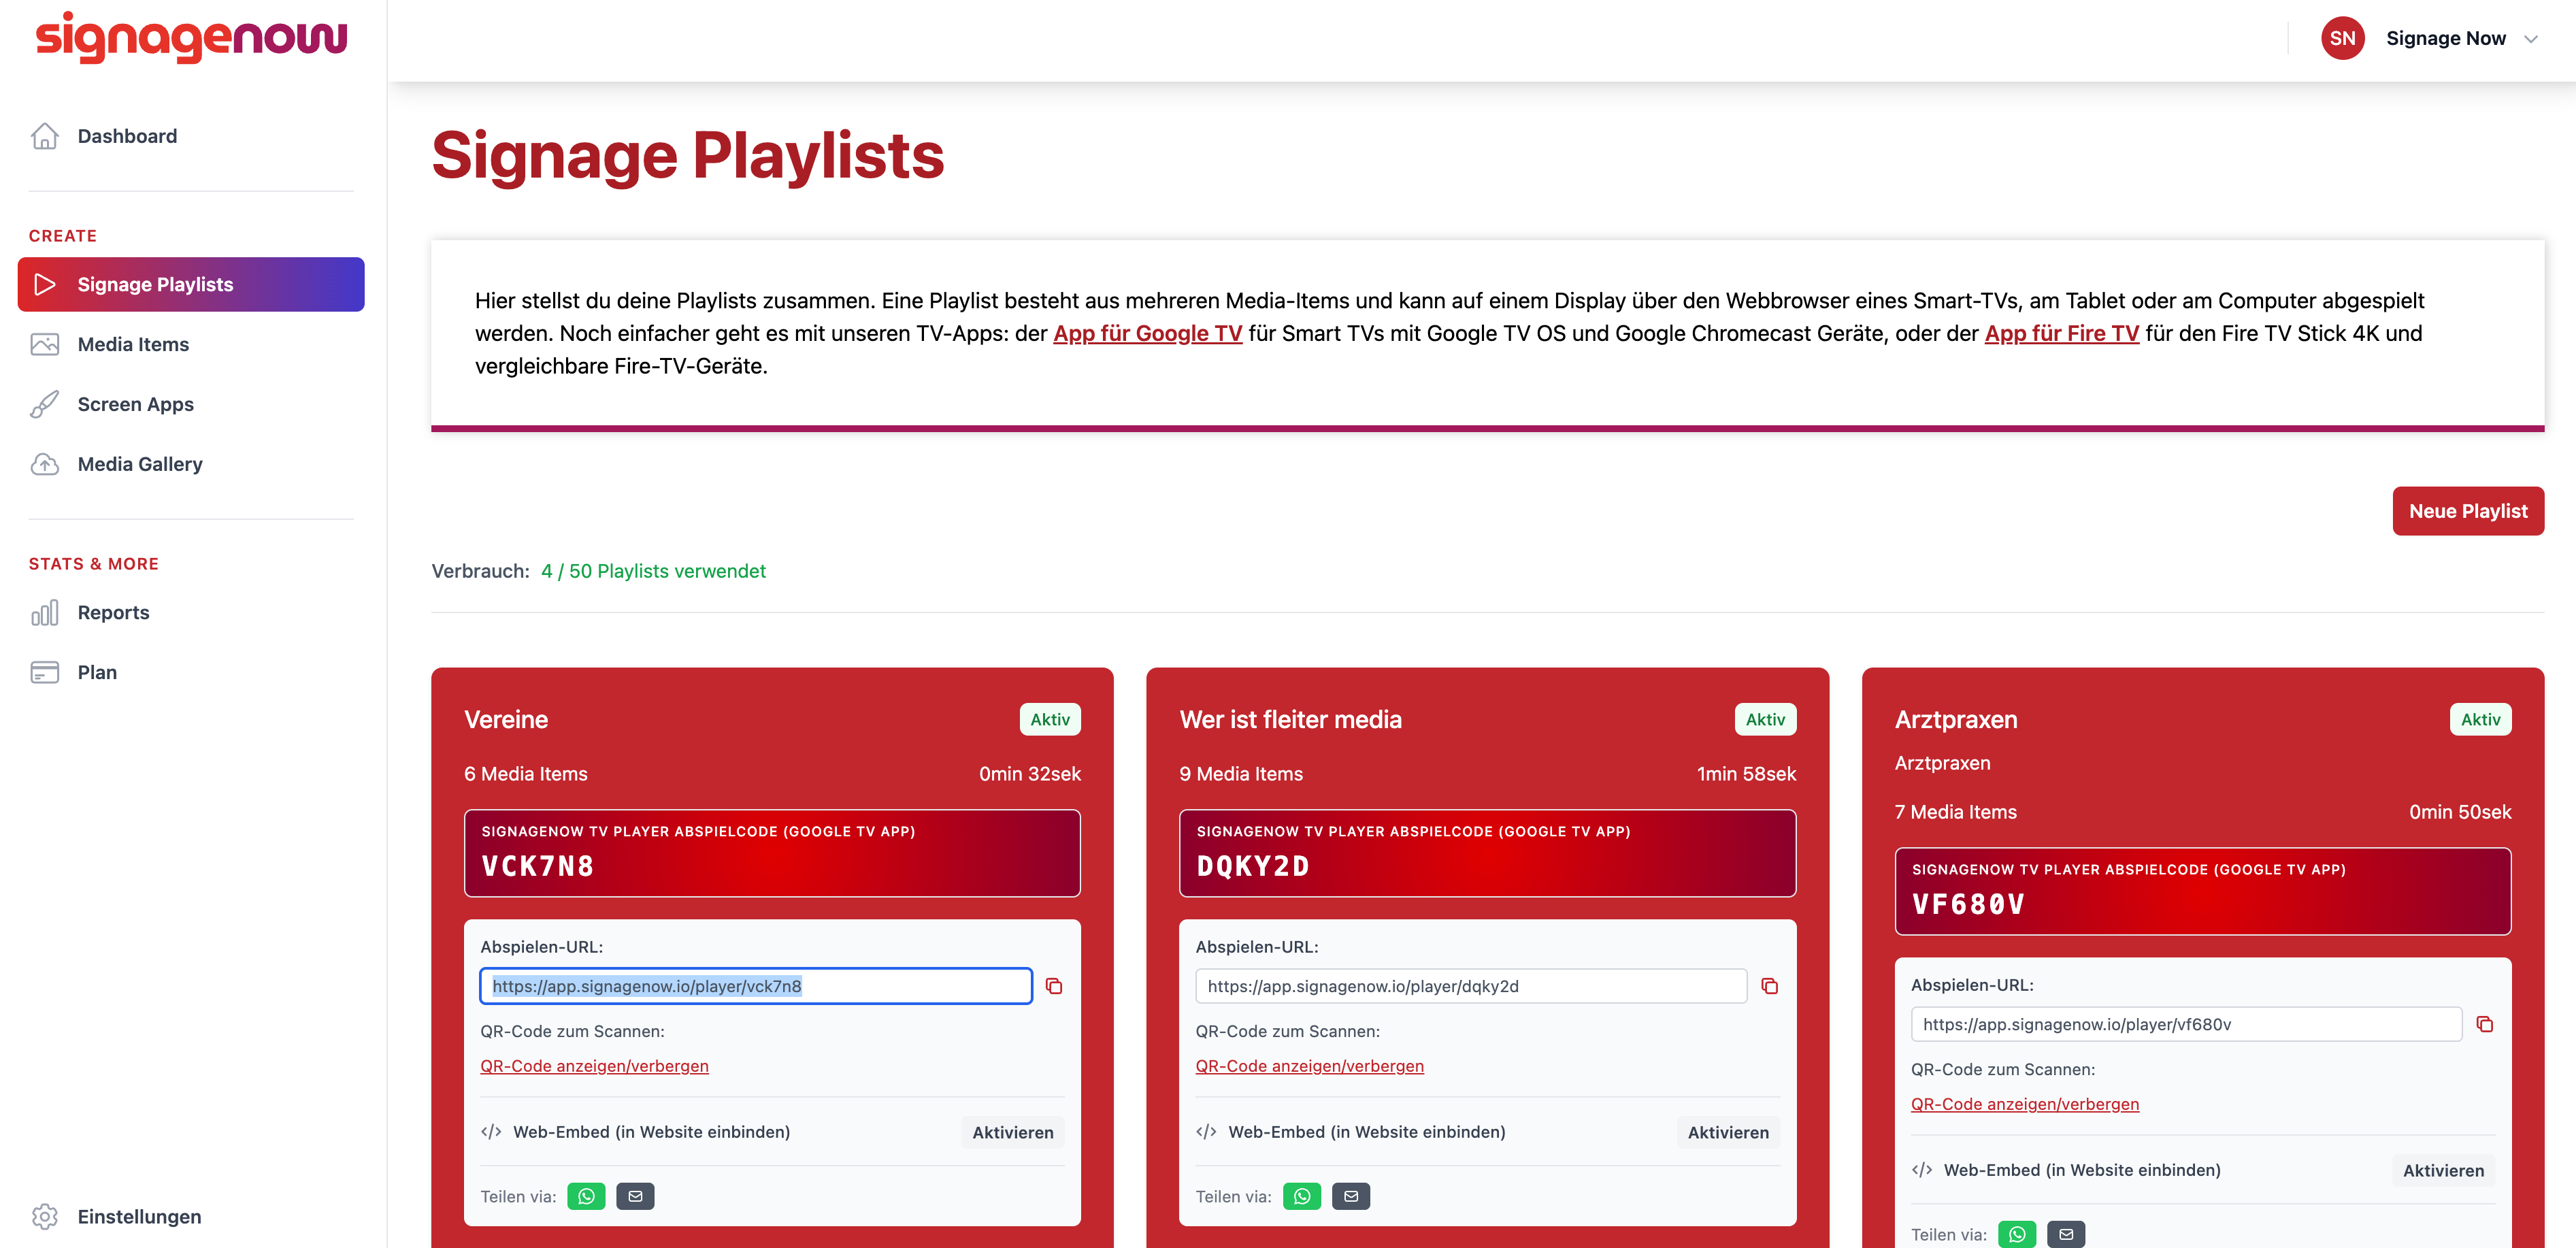
Task: Copy the dqky2d player URL
Action: (1769, 986)
